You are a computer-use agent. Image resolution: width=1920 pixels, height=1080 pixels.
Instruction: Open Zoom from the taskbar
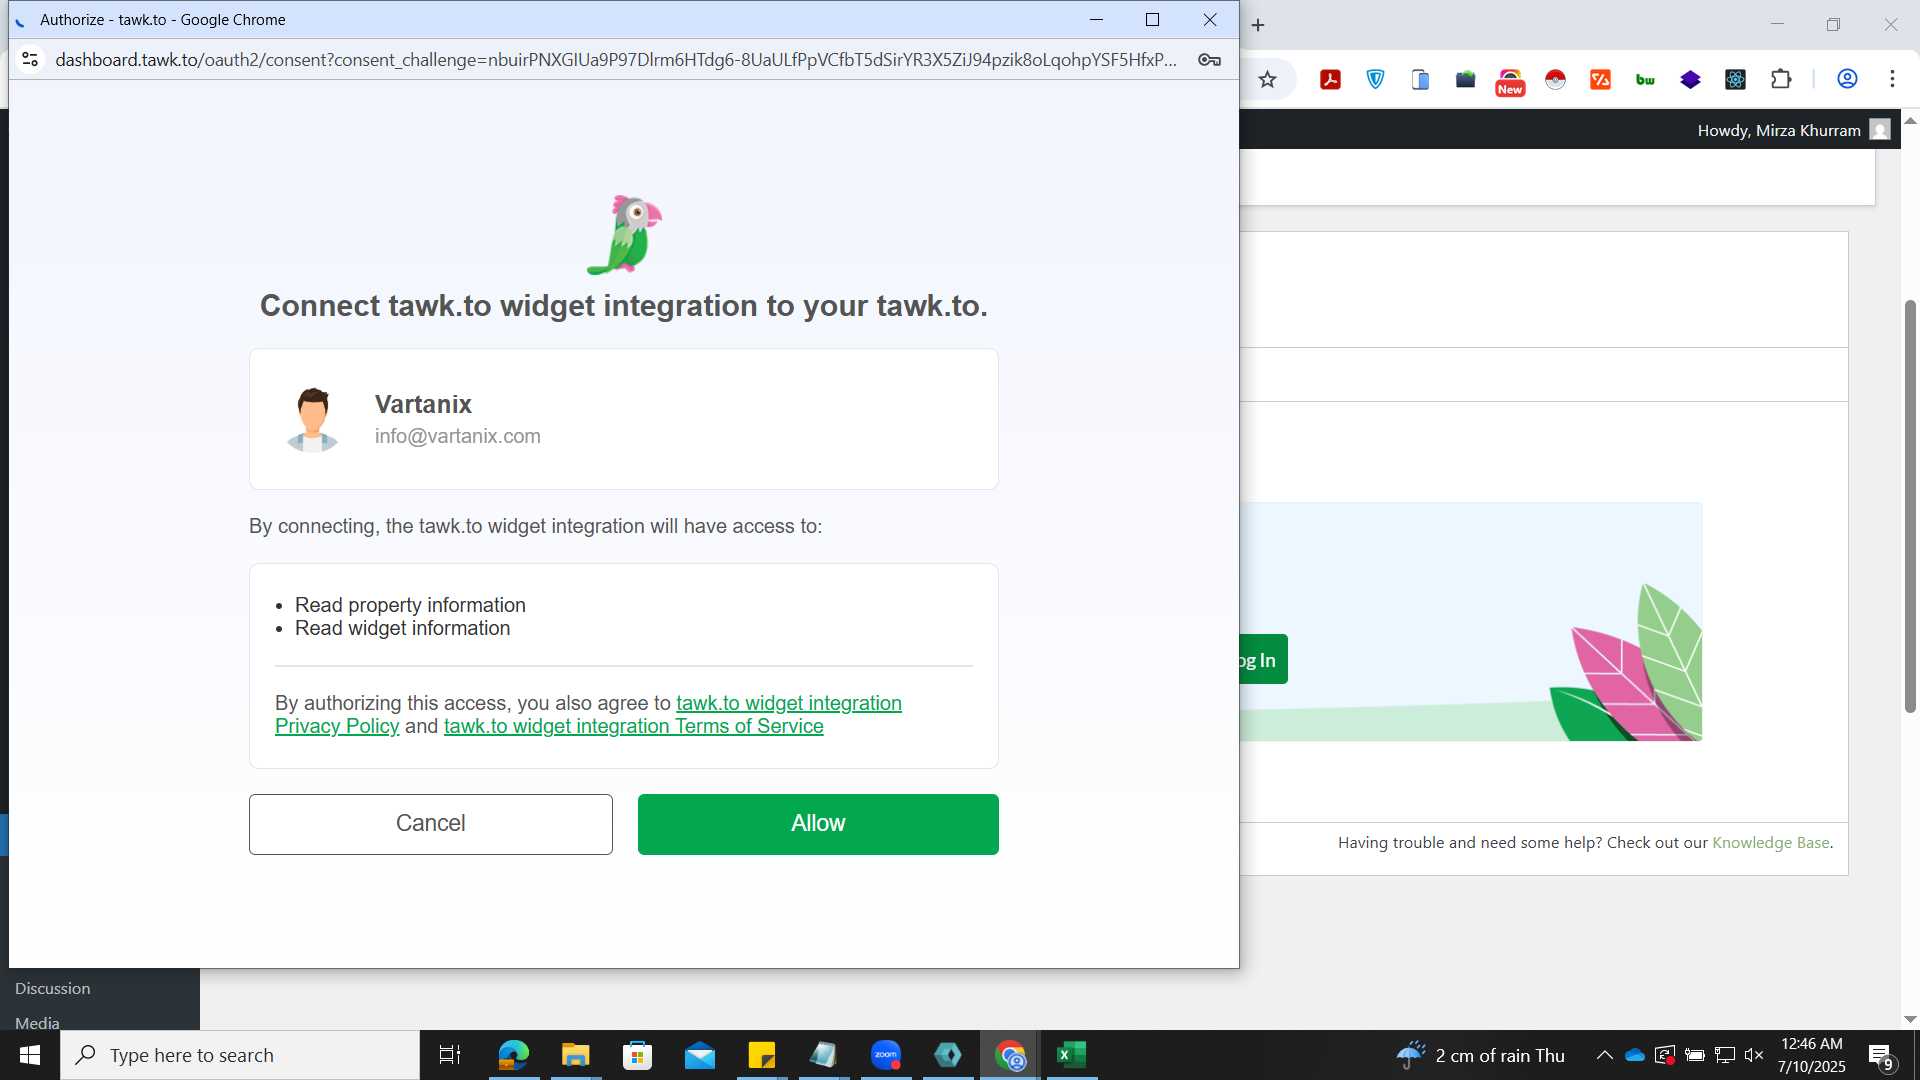886,1055
